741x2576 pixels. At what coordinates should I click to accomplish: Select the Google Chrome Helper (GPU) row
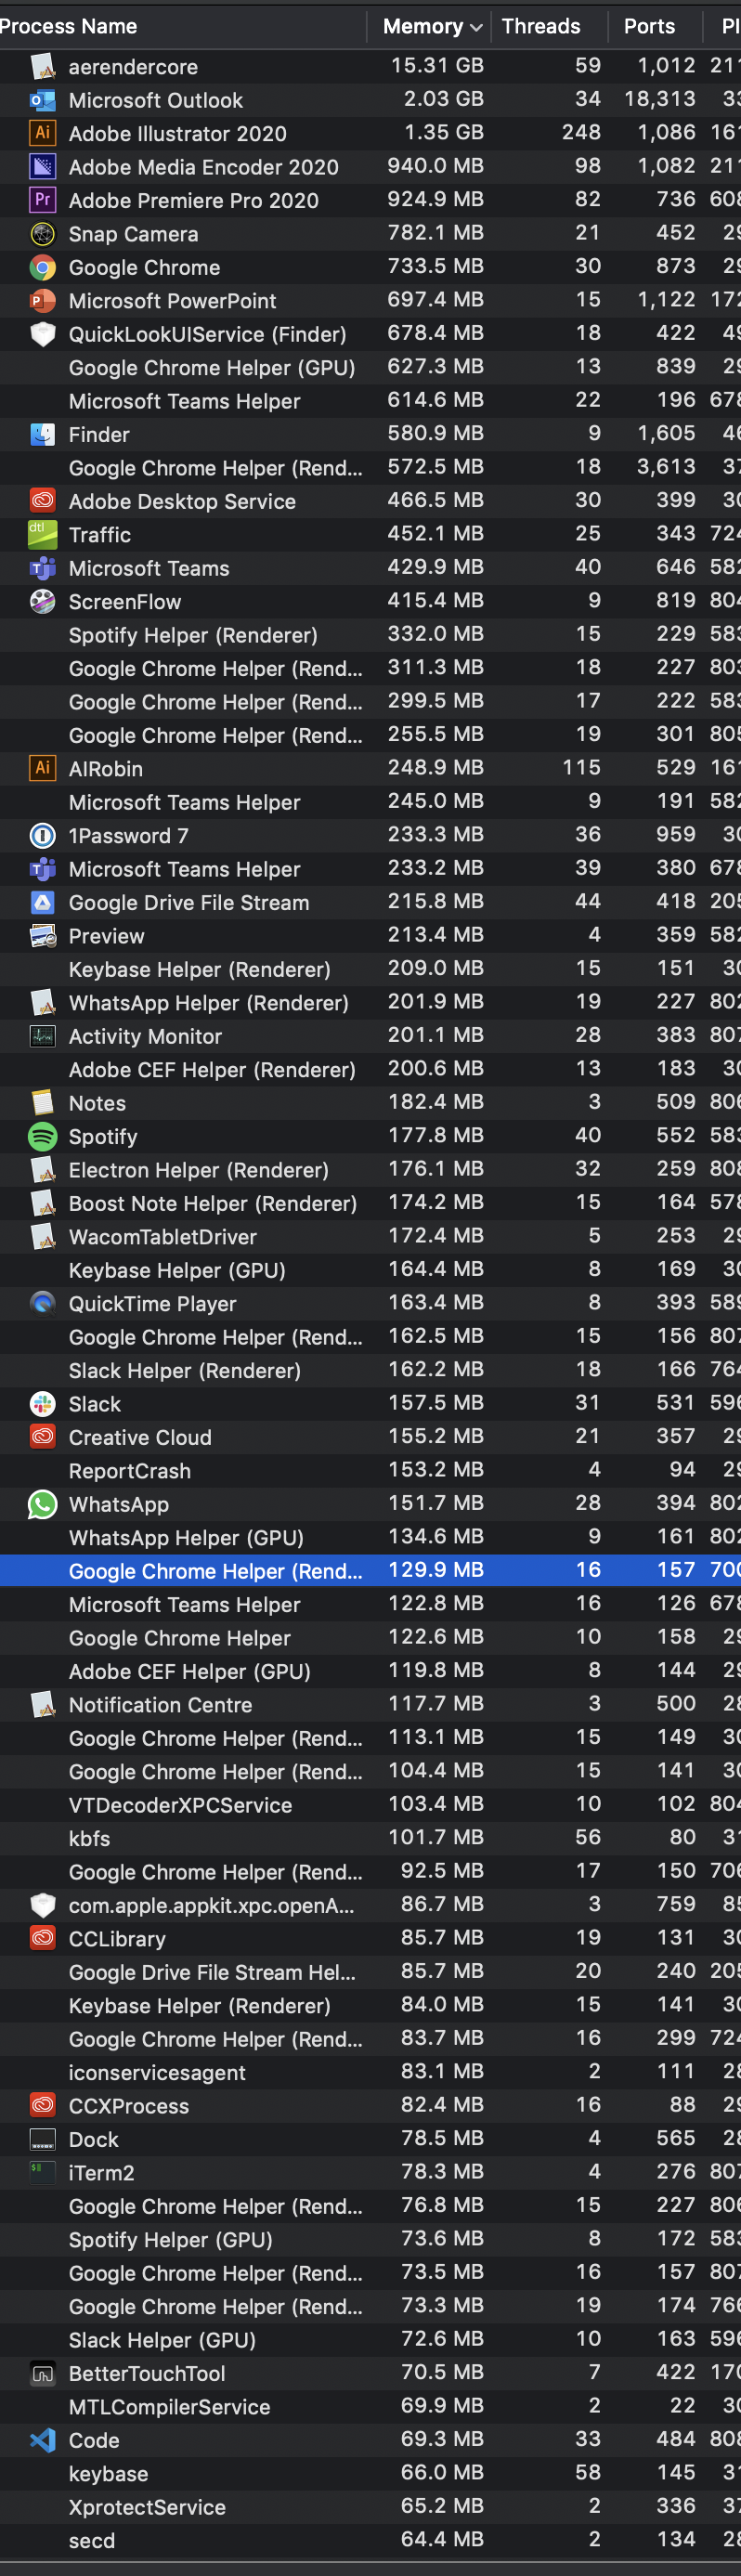pyautogui.click(x=370, y=367)
